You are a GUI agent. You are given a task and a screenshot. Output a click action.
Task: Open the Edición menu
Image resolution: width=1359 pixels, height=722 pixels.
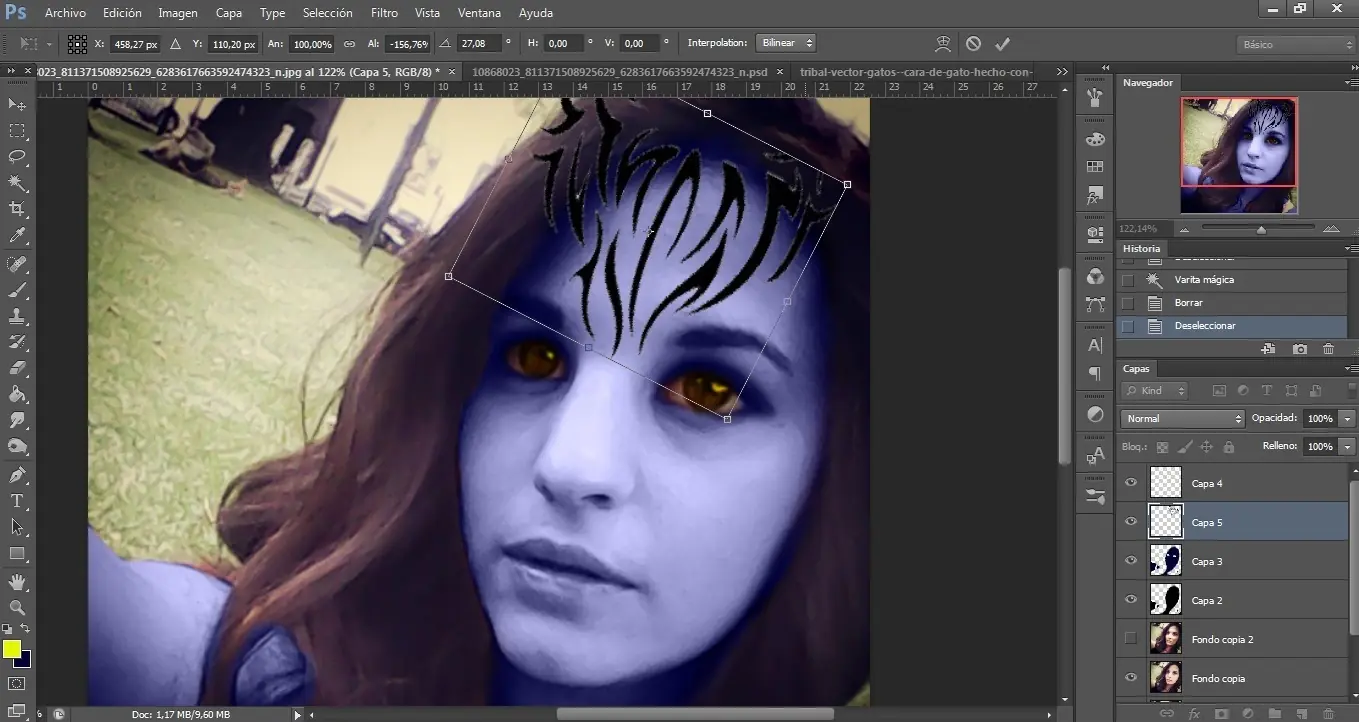(122, 13)
